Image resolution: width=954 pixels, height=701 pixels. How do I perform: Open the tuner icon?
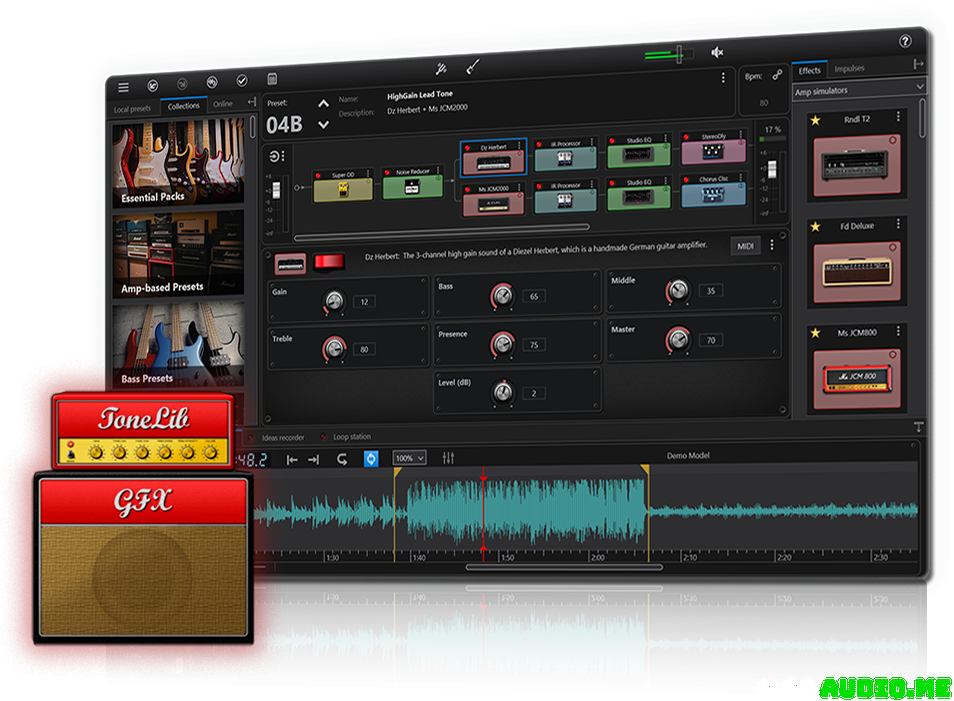[x=441, y=69]
